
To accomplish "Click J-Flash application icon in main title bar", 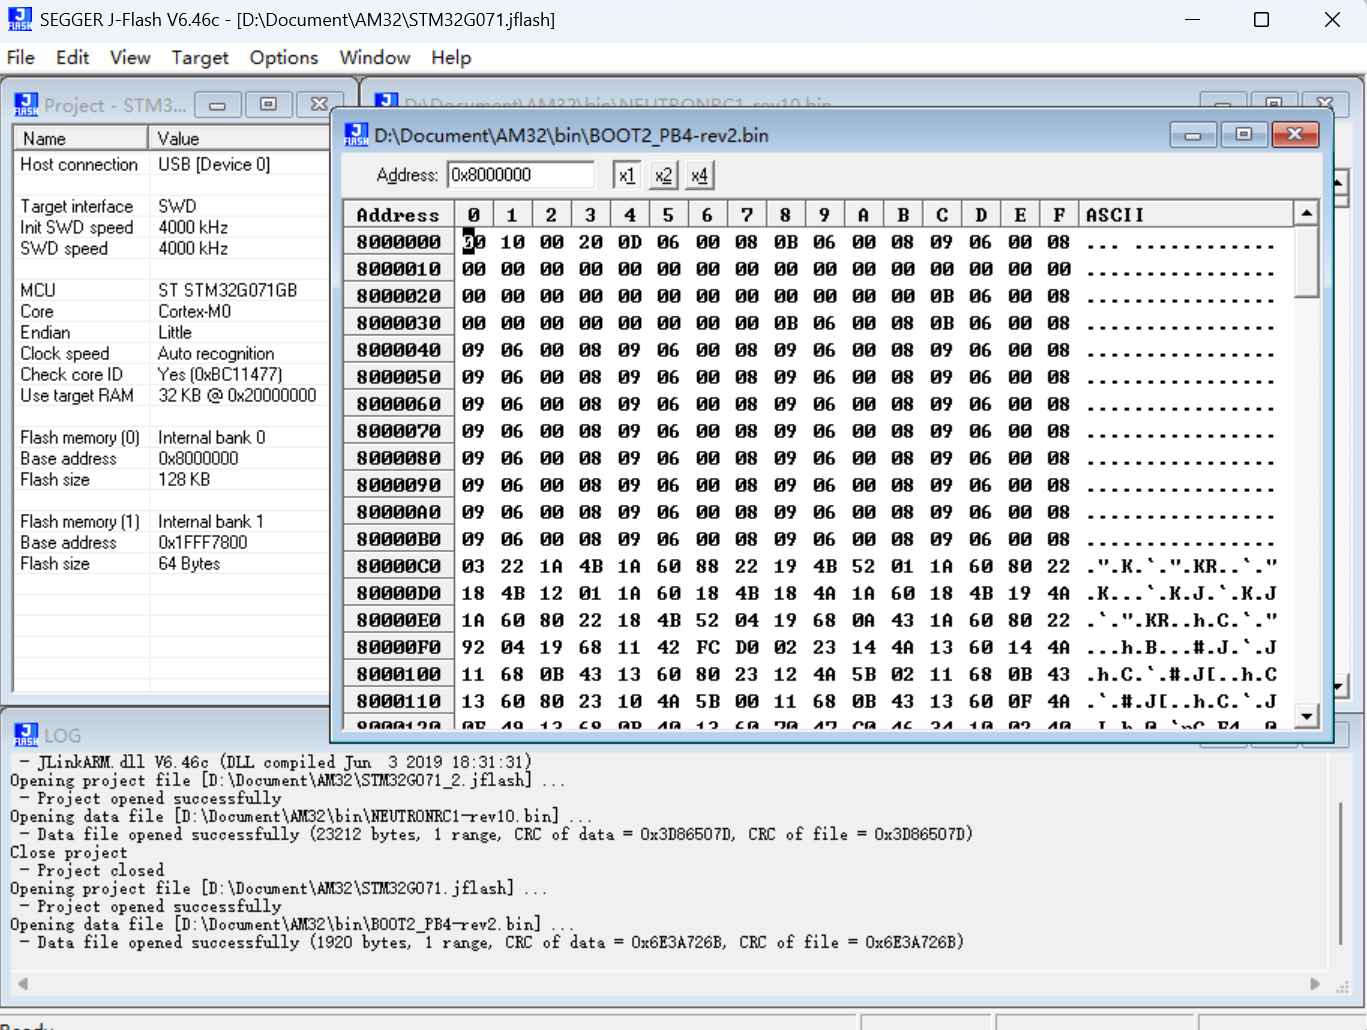I will 20,19.
